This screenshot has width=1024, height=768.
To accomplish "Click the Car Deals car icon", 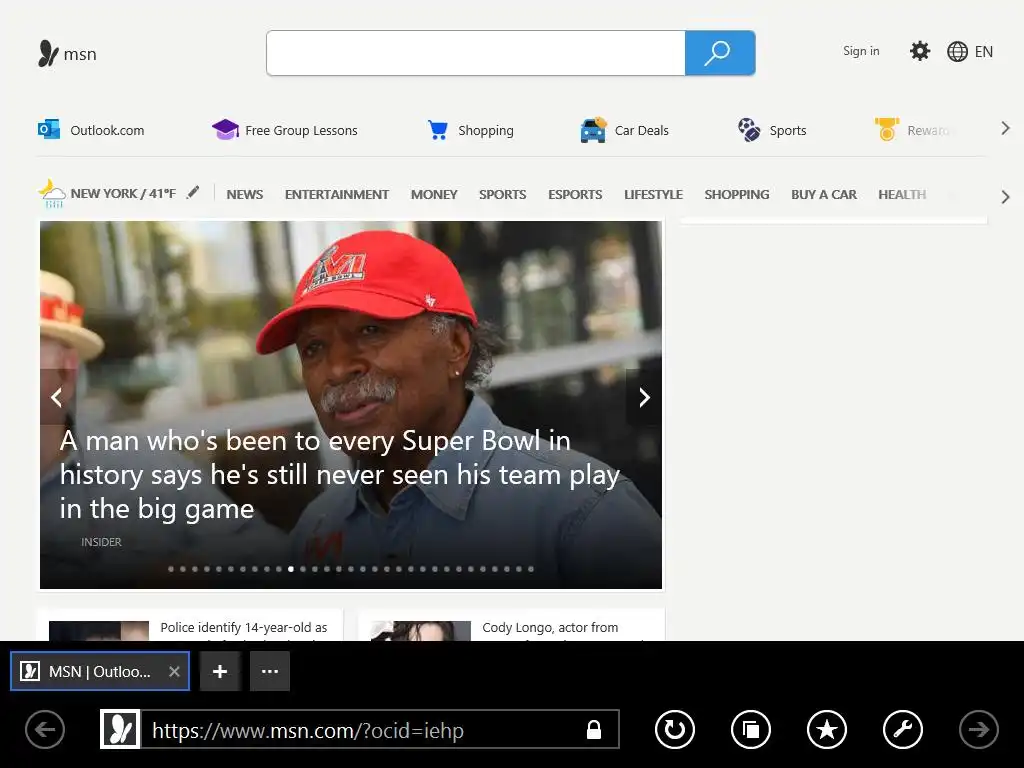I will coord(593,130).
